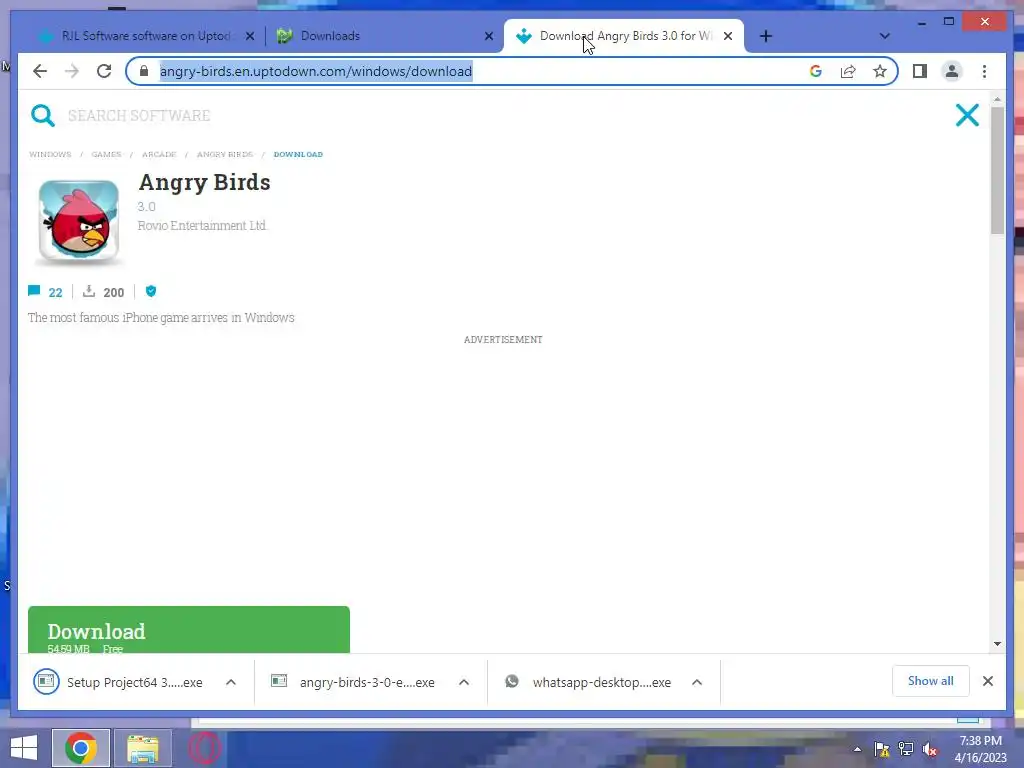This screenshot has height=768, width=1024.
Task: Open a new browser tab
Action: (766, 36)
